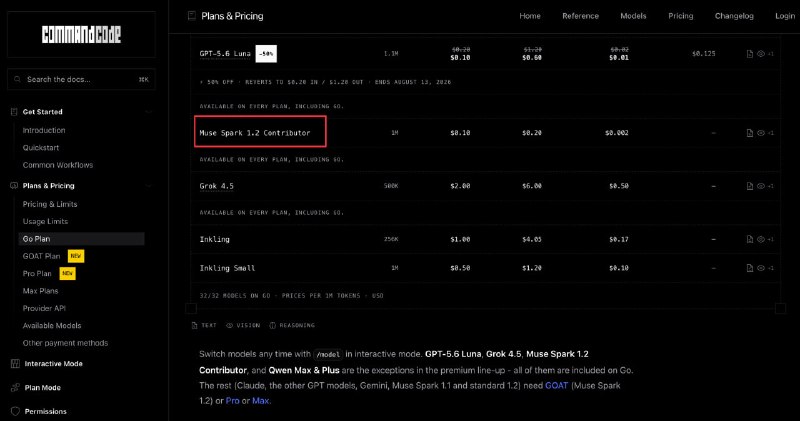Expand the Permissions section

point(45,411)
